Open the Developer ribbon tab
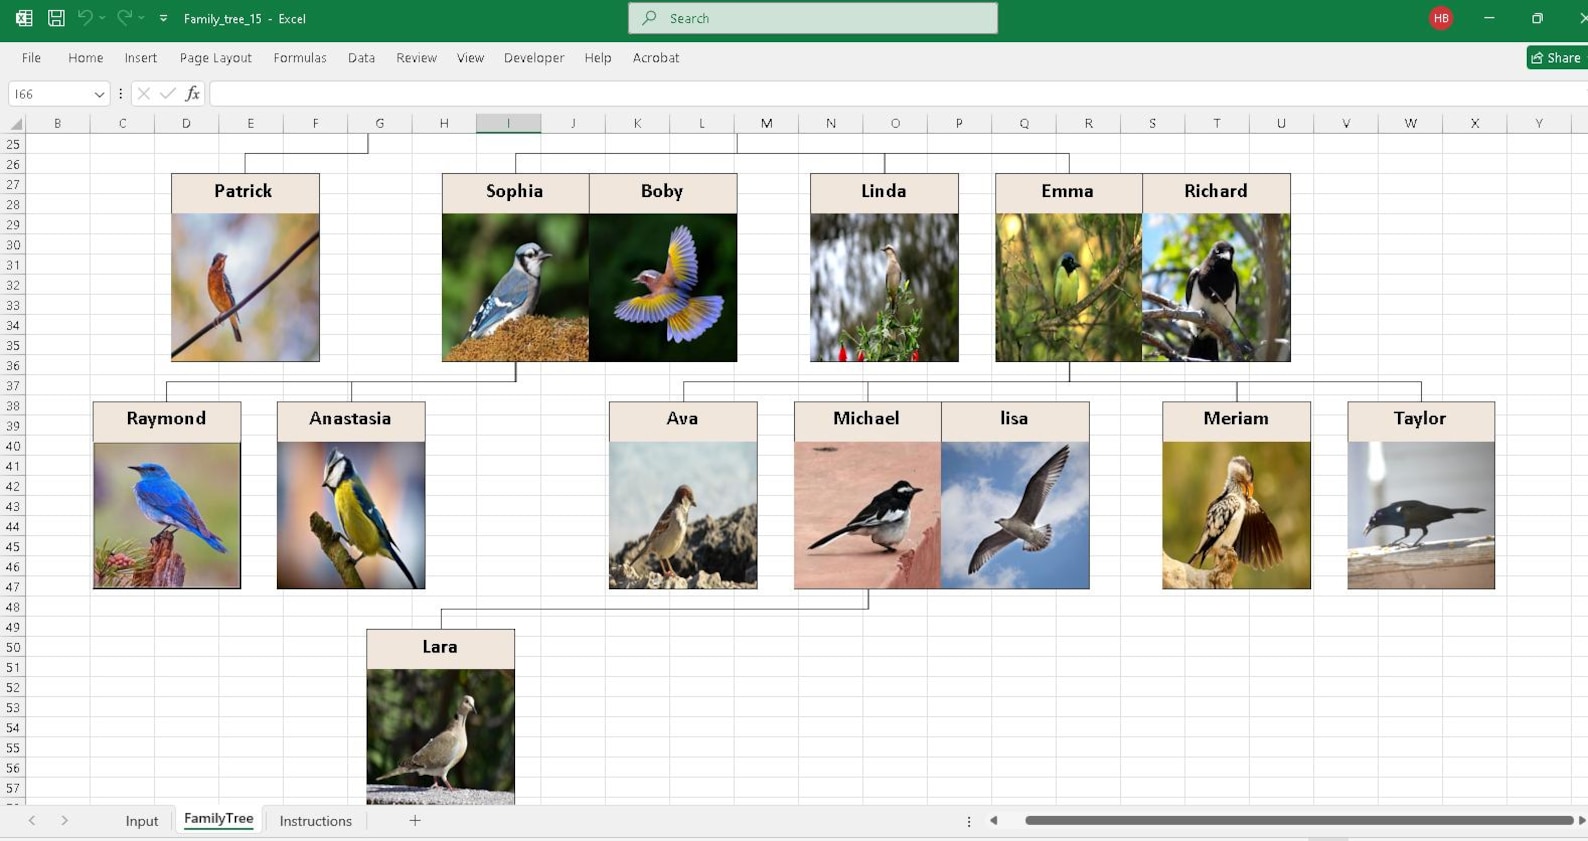This screenshot has height=841, width=1588. [x=534, y=58]
